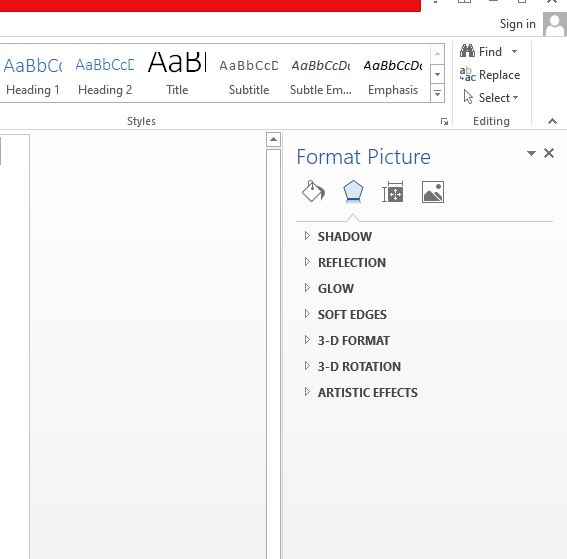Image resolution: width=567 pixels, height=559 pixels.
Task: Open the Layout & Properties tab icon
Action: pos(393,192)
